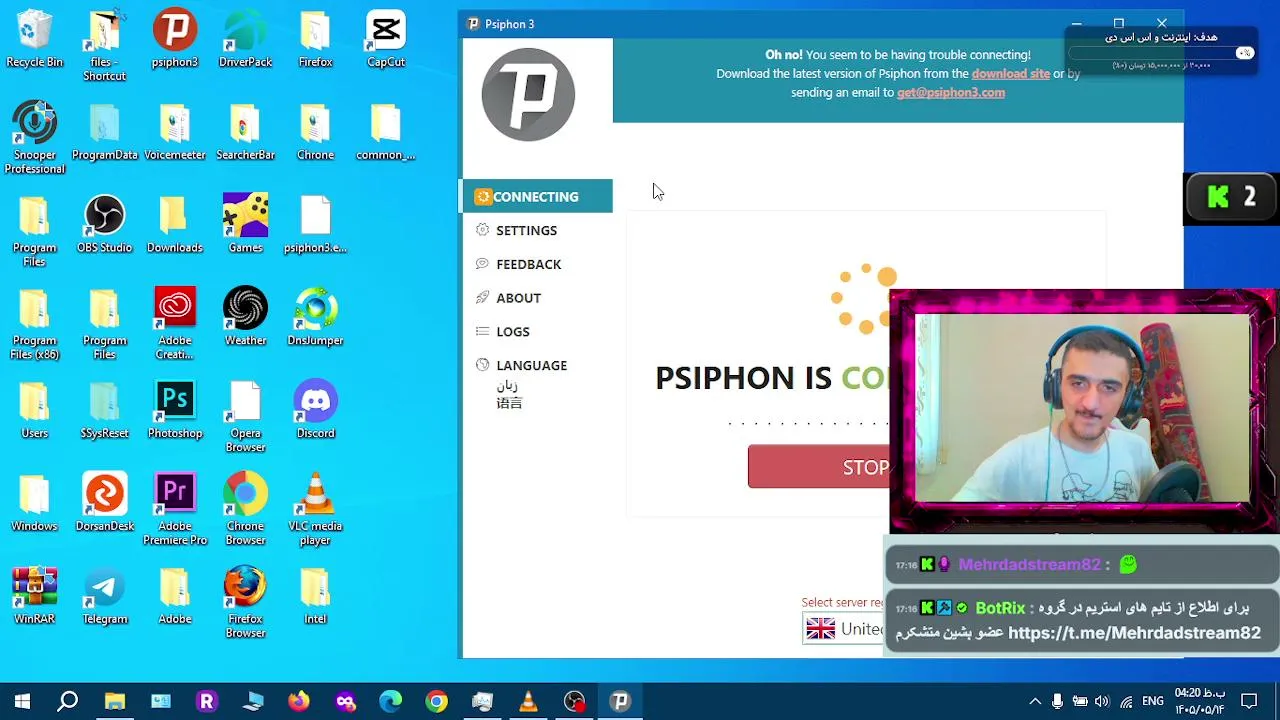Open network settings from the system tray
Screen dimensions: 1280x720
pos(1126,701)
